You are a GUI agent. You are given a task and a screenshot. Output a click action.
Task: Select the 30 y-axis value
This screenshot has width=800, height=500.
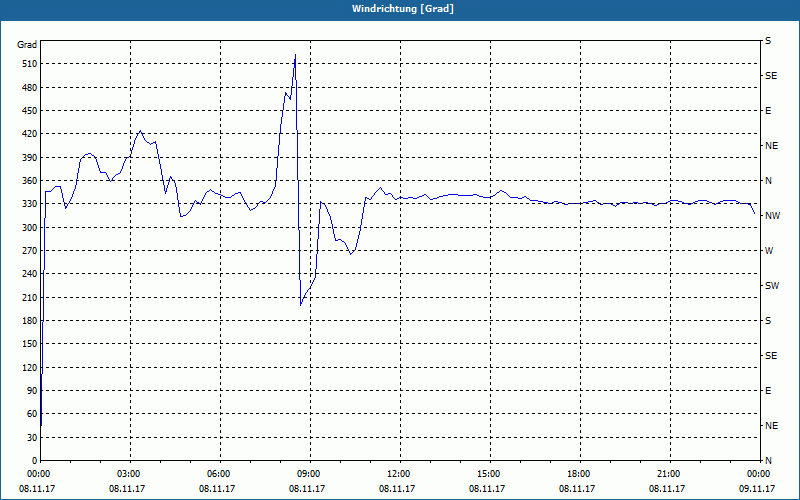coord(33,438)
